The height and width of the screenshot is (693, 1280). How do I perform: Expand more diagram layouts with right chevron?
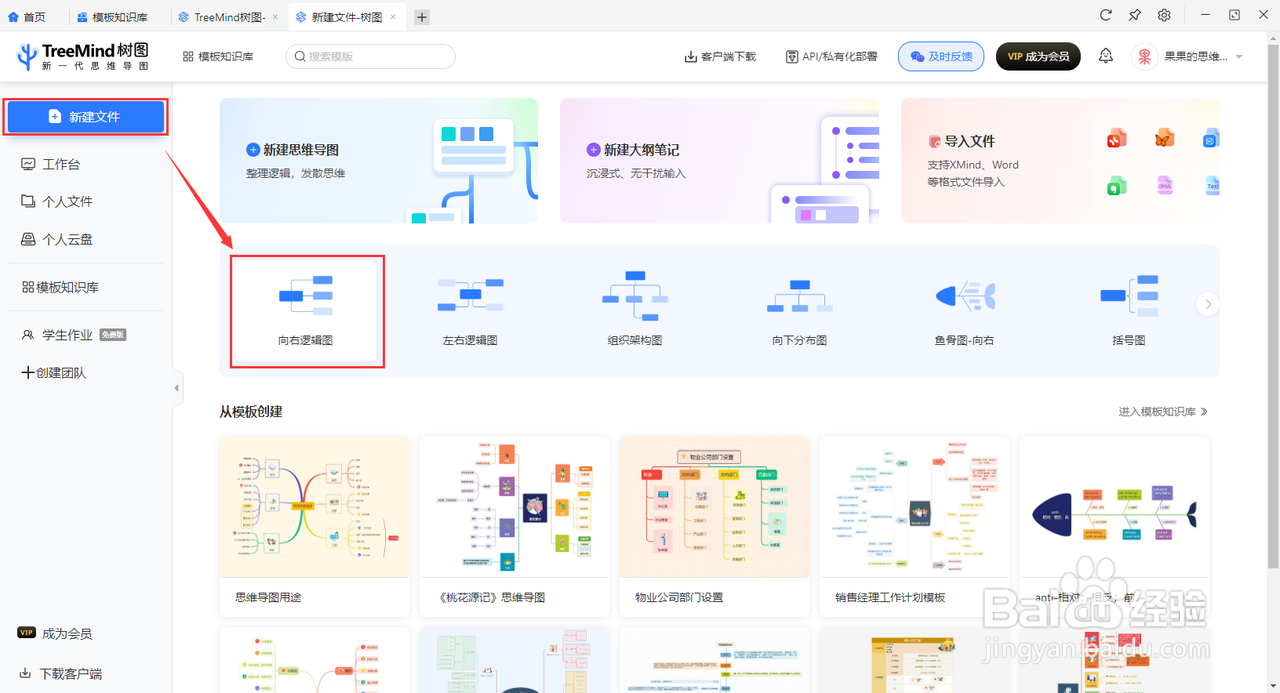click(1207, 304)
